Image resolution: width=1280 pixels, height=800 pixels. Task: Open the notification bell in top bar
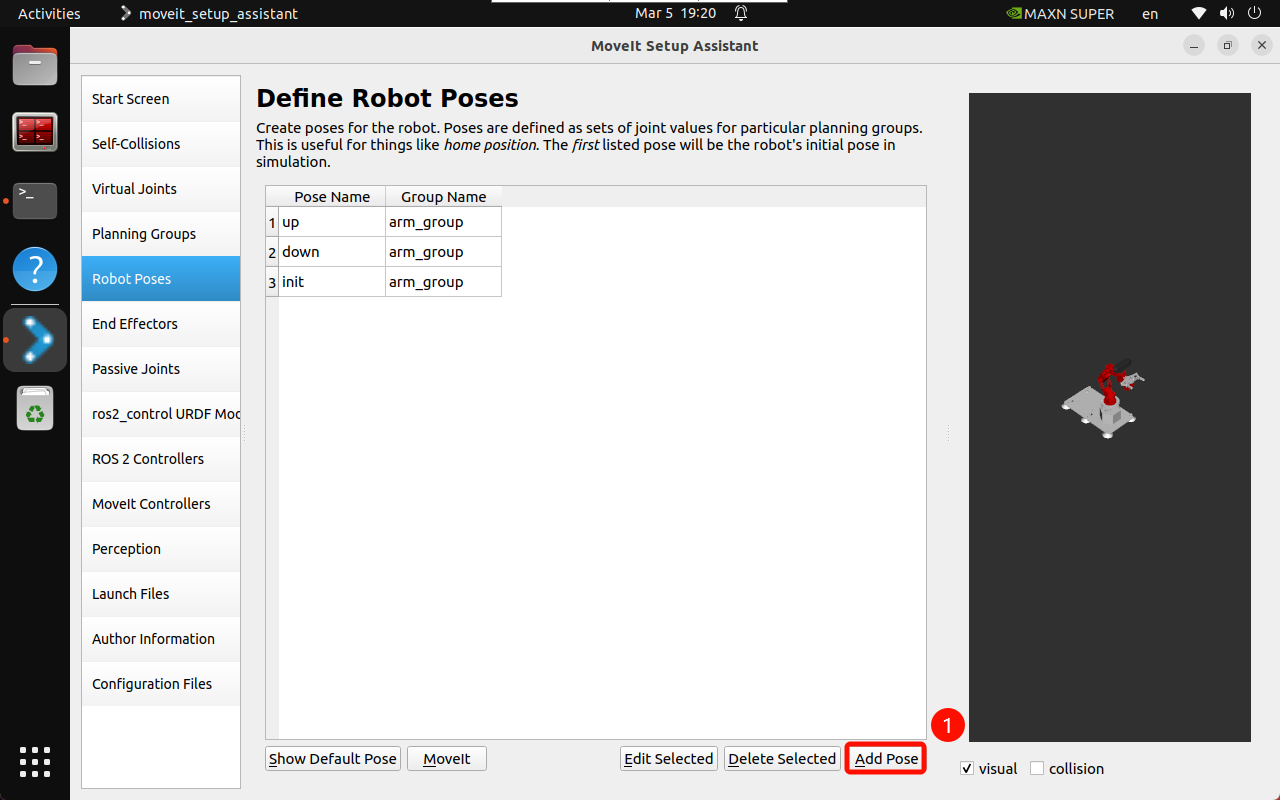pos(741,13)
